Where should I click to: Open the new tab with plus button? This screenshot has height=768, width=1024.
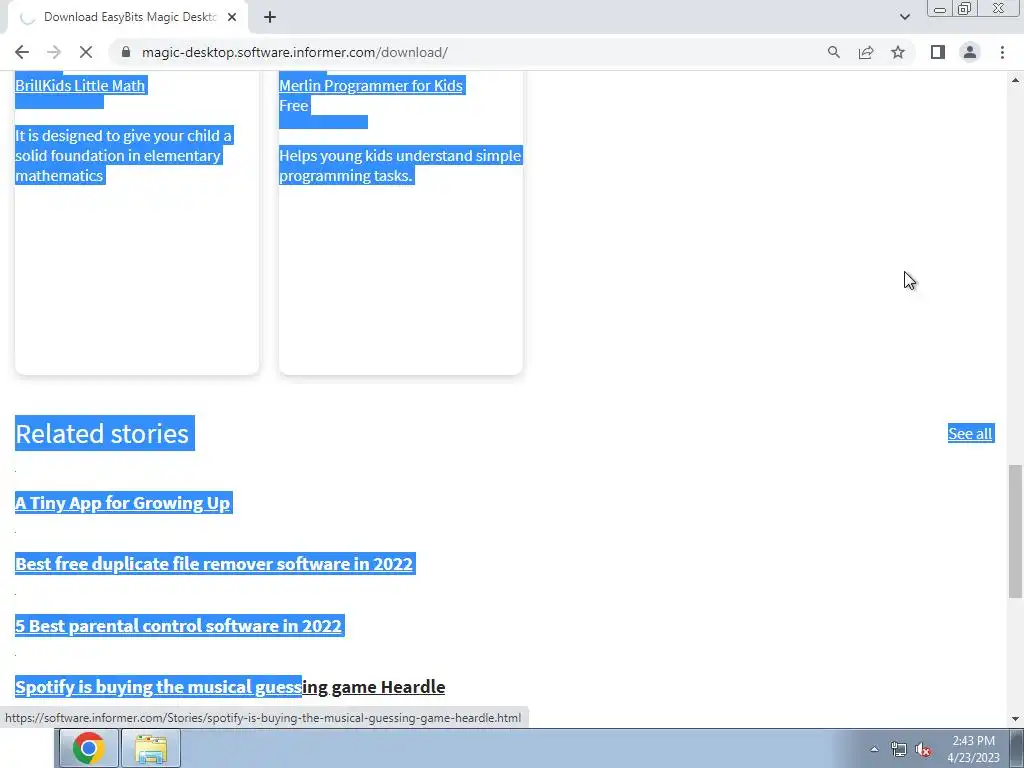270,18
